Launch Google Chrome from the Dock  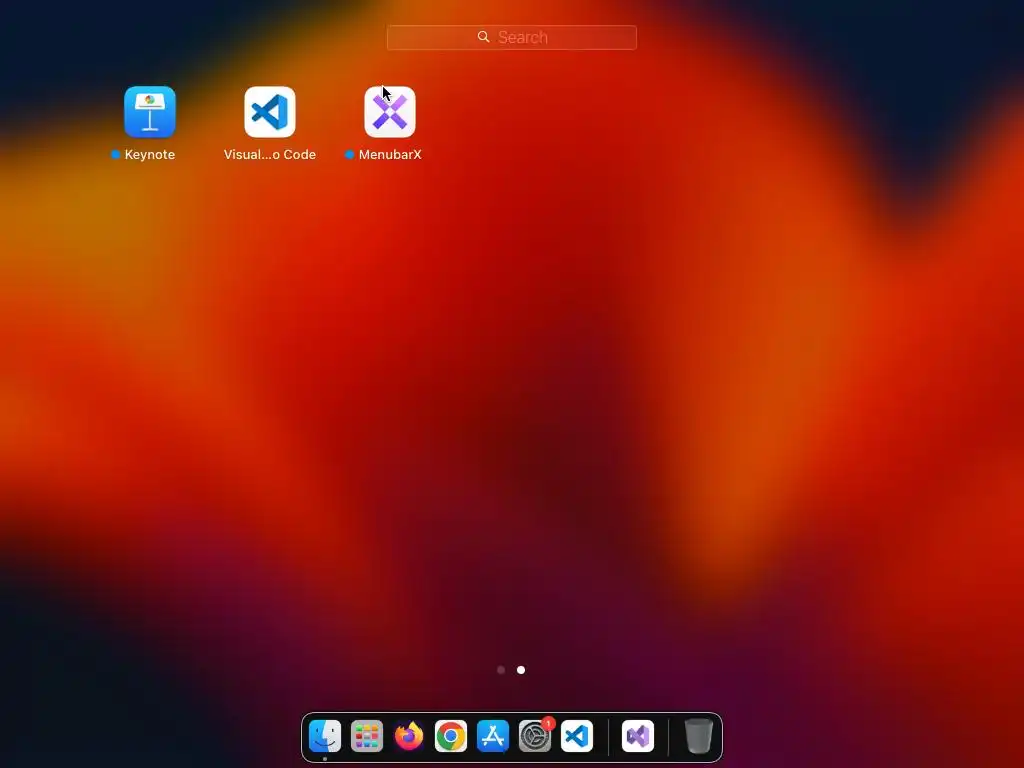pos(451,736)
